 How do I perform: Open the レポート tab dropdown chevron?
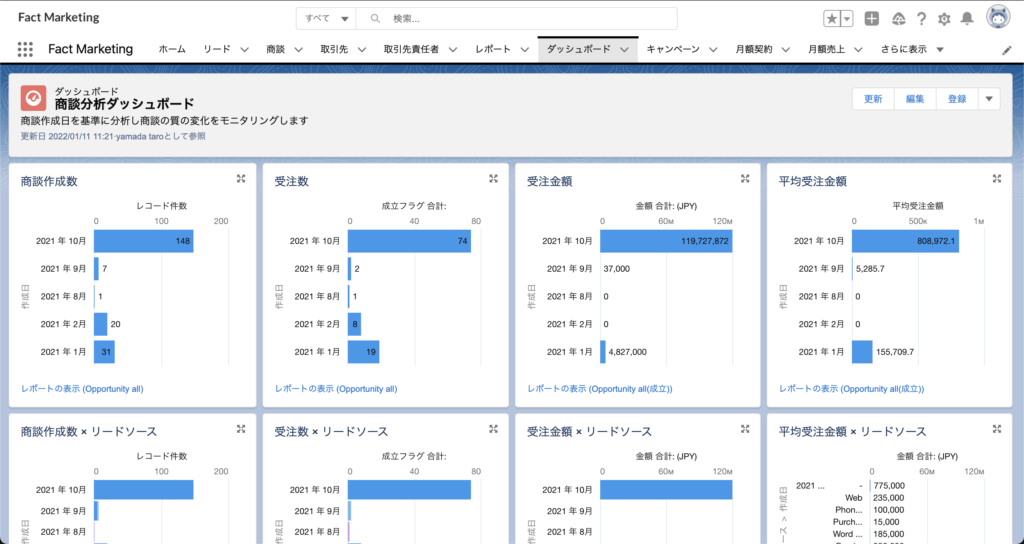tap(525, 50)
